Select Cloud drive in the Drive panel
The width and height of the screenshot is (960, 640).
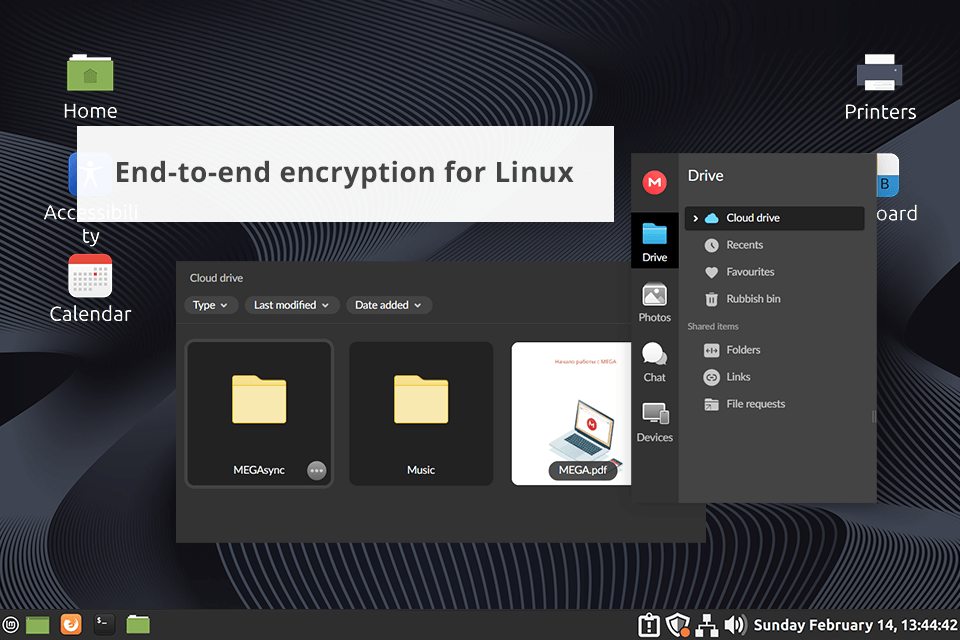[x=774, y=218]
